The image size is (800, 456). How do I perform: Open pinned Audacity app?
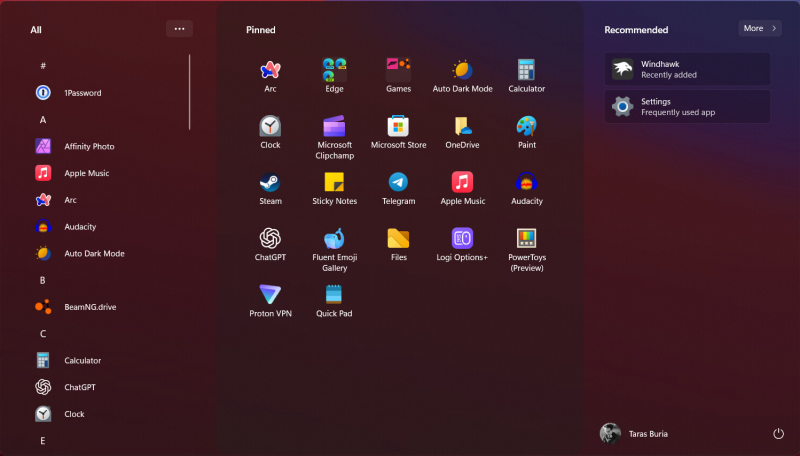coord(527,188)
